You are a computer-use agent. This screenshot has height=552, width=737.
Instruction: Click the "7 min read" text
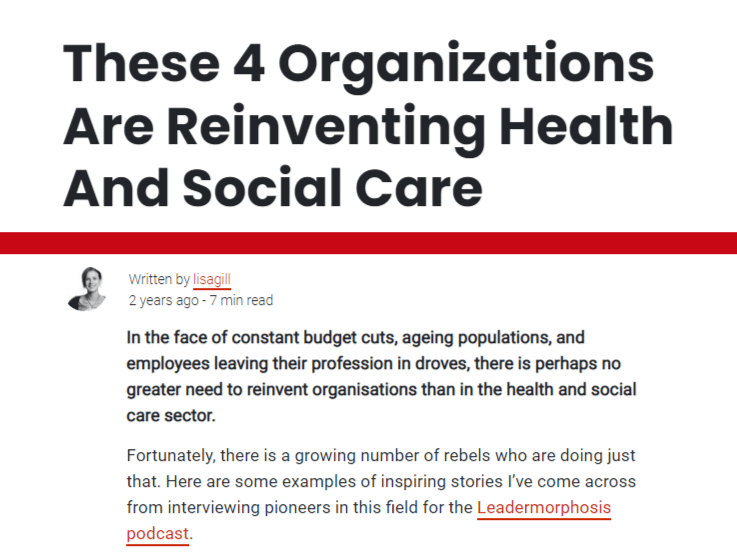[x=239, y=300]
